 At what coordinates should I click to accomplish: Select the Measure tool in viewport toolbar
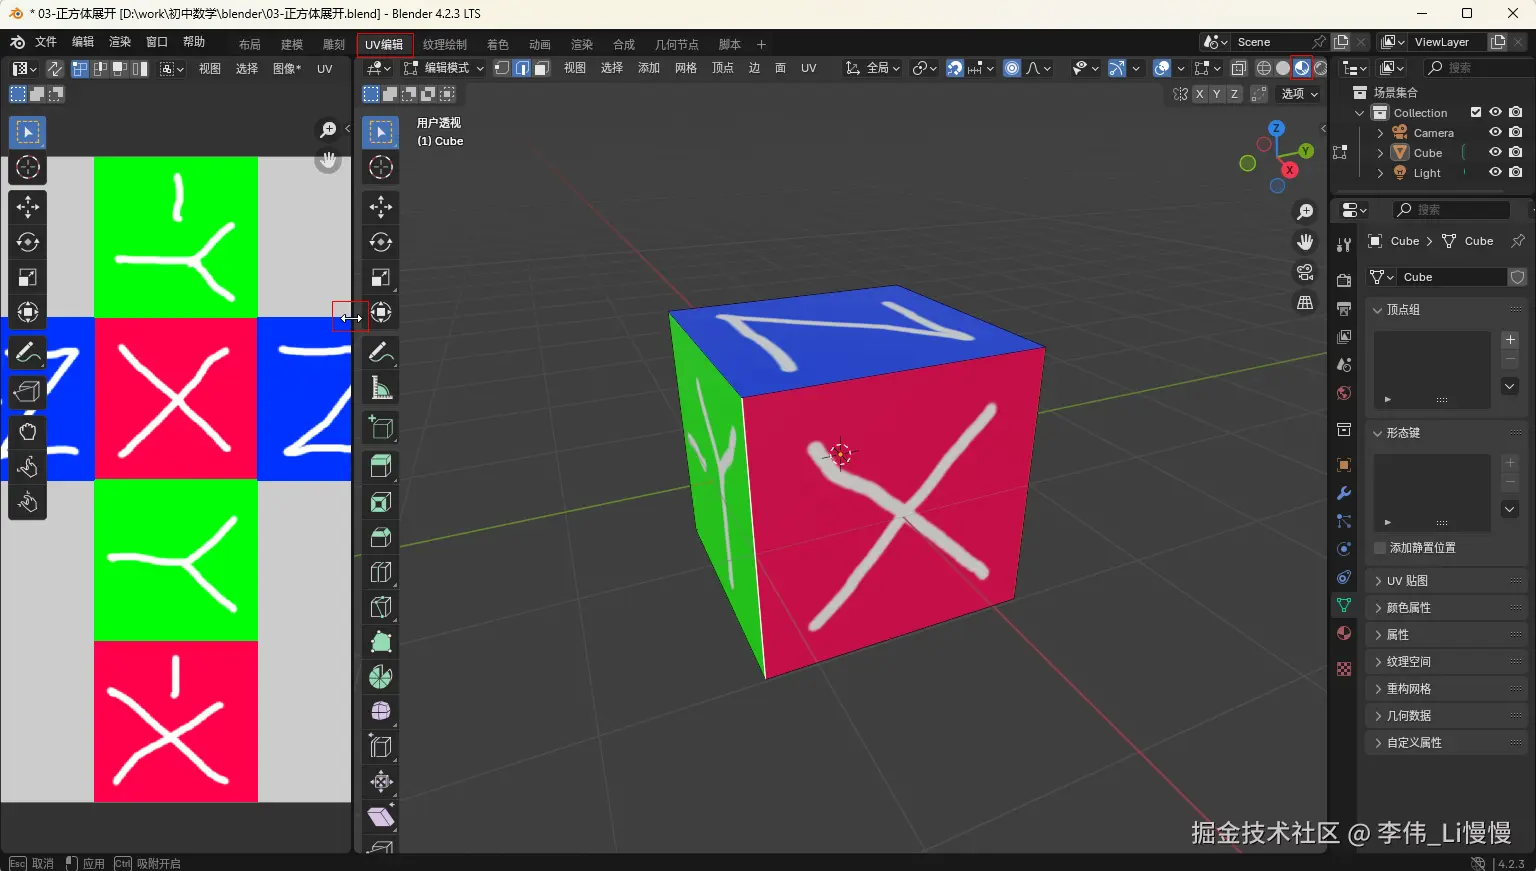pyautogui.click(x=381, y=388)
